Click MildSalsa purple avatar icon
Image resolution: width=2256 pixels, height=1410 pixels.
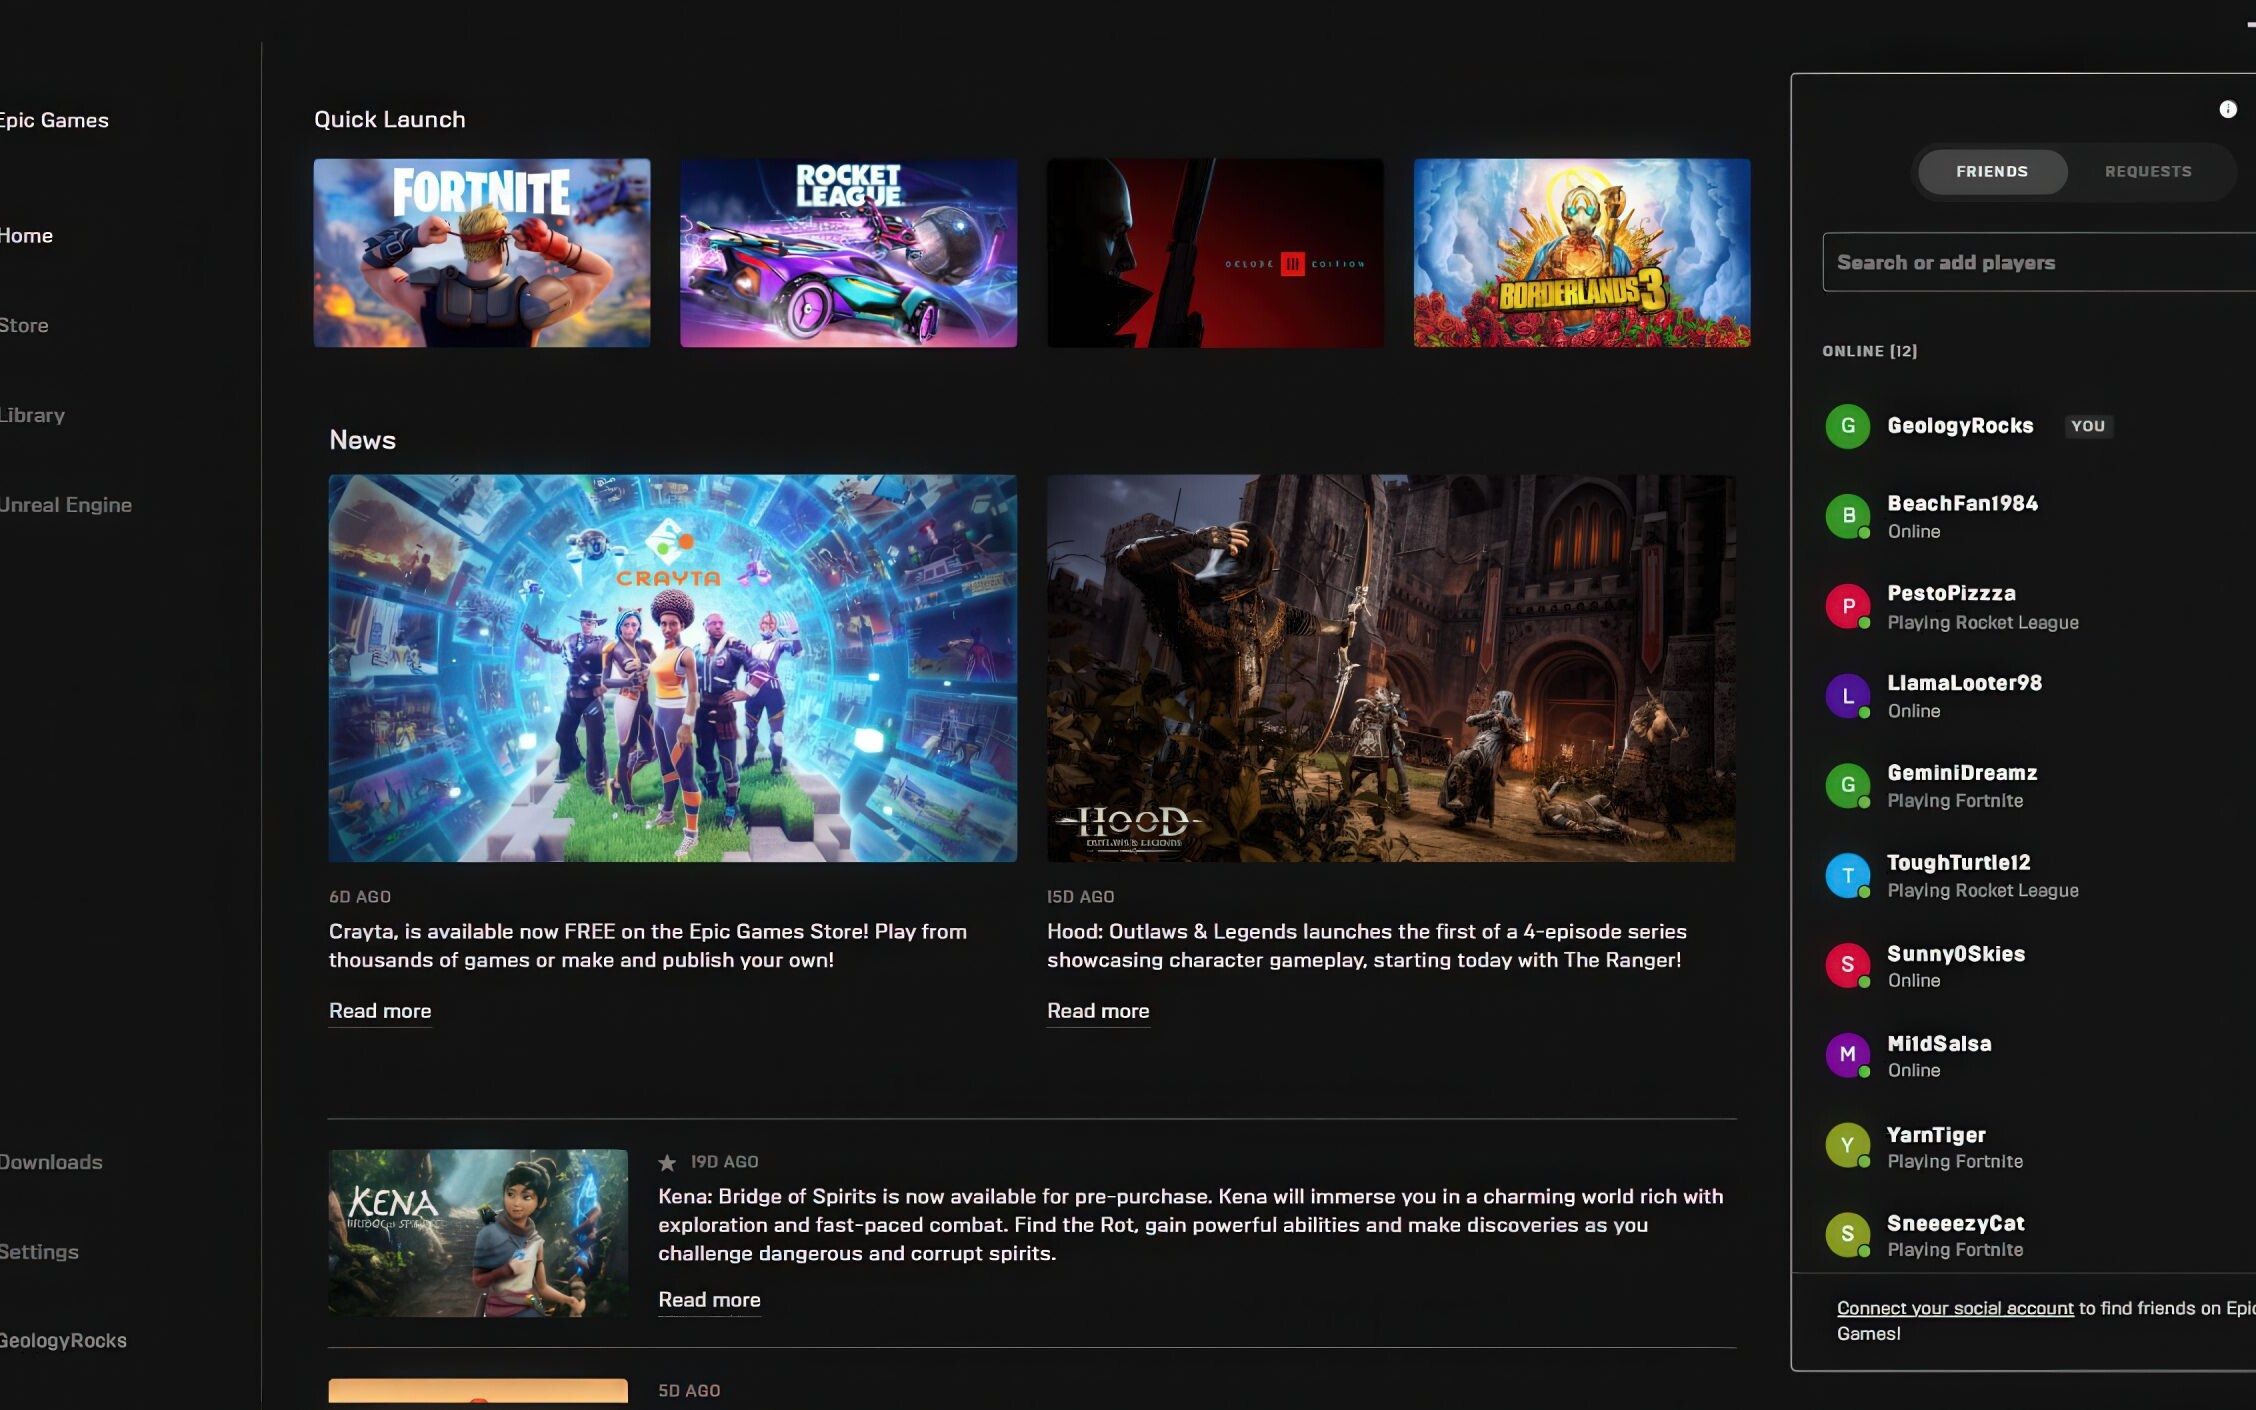click(x=1847, y=1055)
